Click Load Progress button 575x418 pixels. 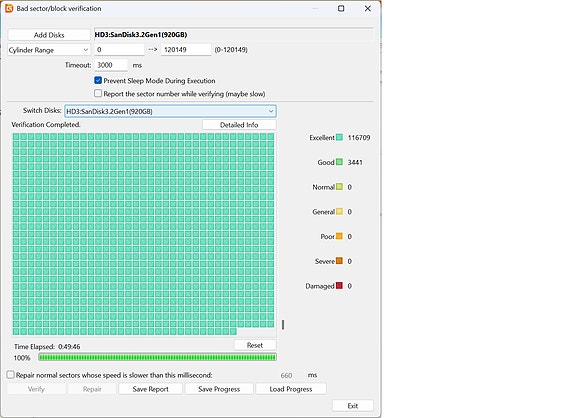pyautogui.click(x=291, y=389)
